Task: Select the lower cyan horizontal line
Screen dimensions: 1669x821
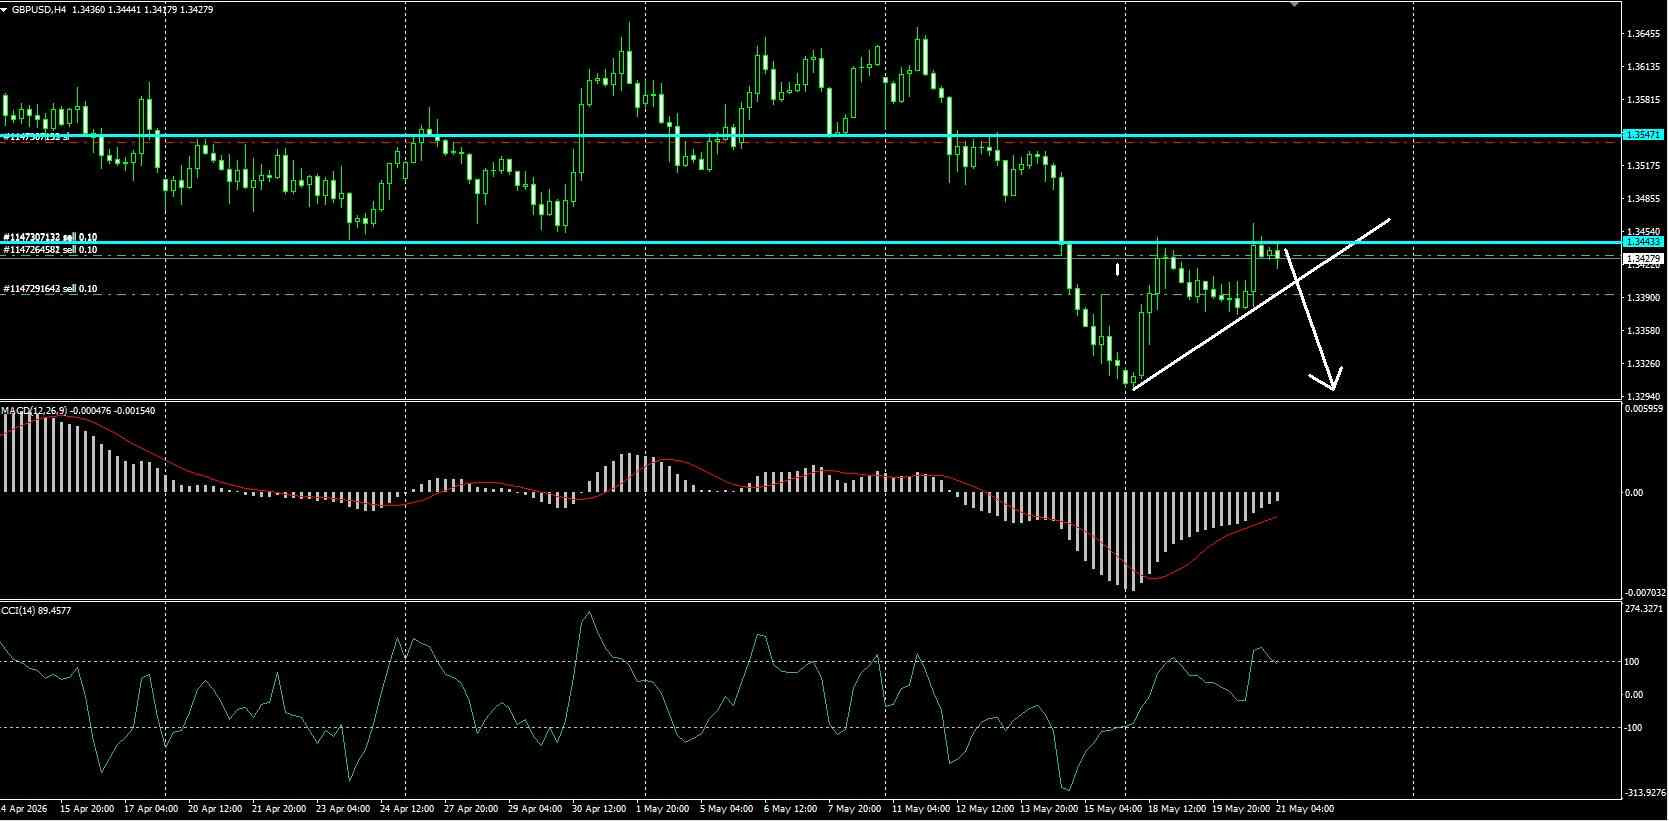Action: coord(810,242)
